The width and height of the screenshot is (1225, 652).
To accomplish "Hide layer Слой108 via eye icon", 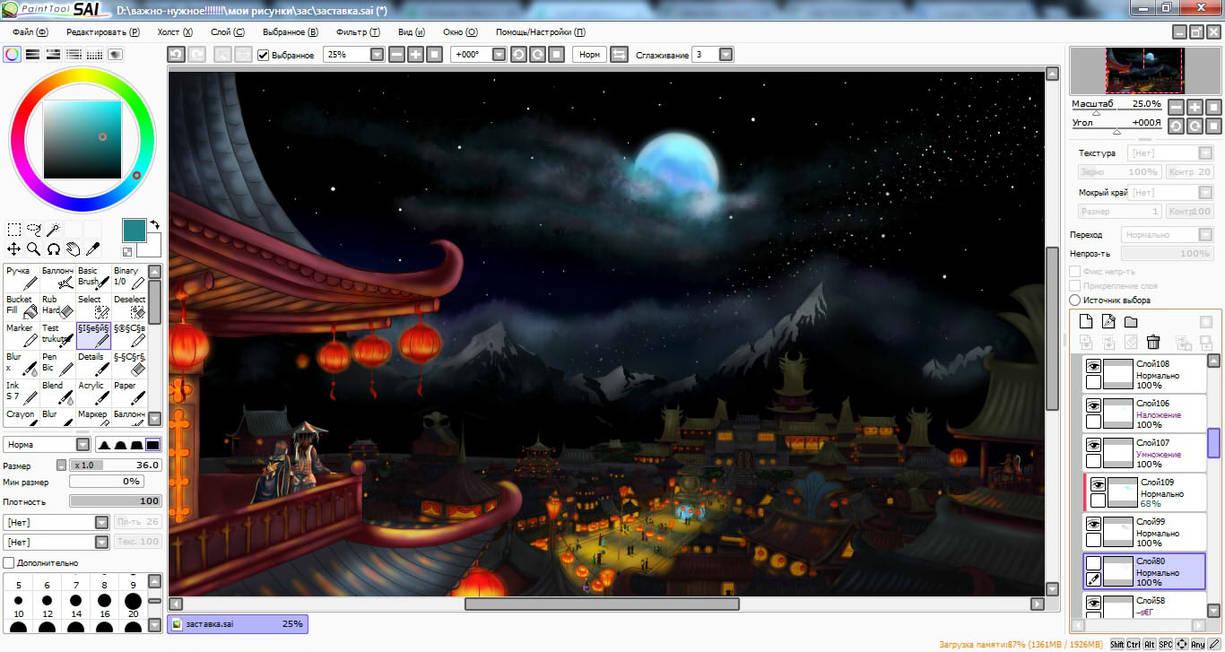I will pos(1093,367).
